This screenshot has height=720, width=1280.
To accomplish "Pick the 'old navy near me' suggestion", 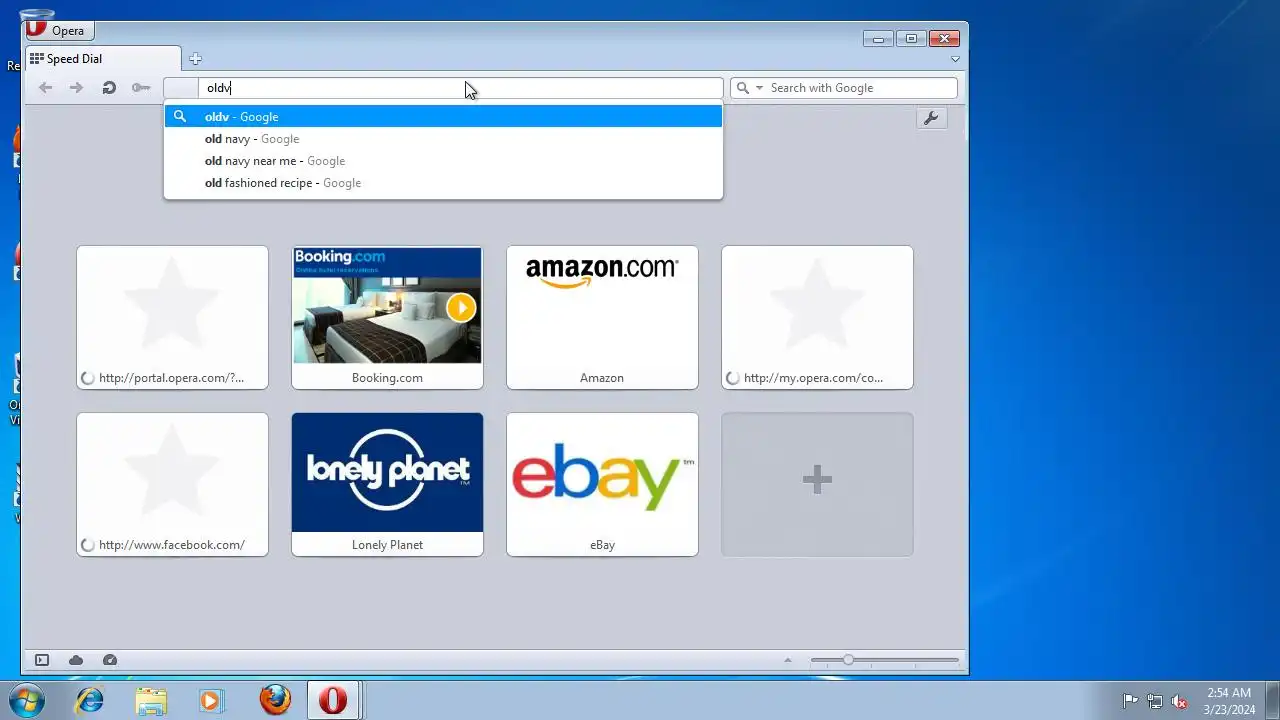I will (443, 161).
